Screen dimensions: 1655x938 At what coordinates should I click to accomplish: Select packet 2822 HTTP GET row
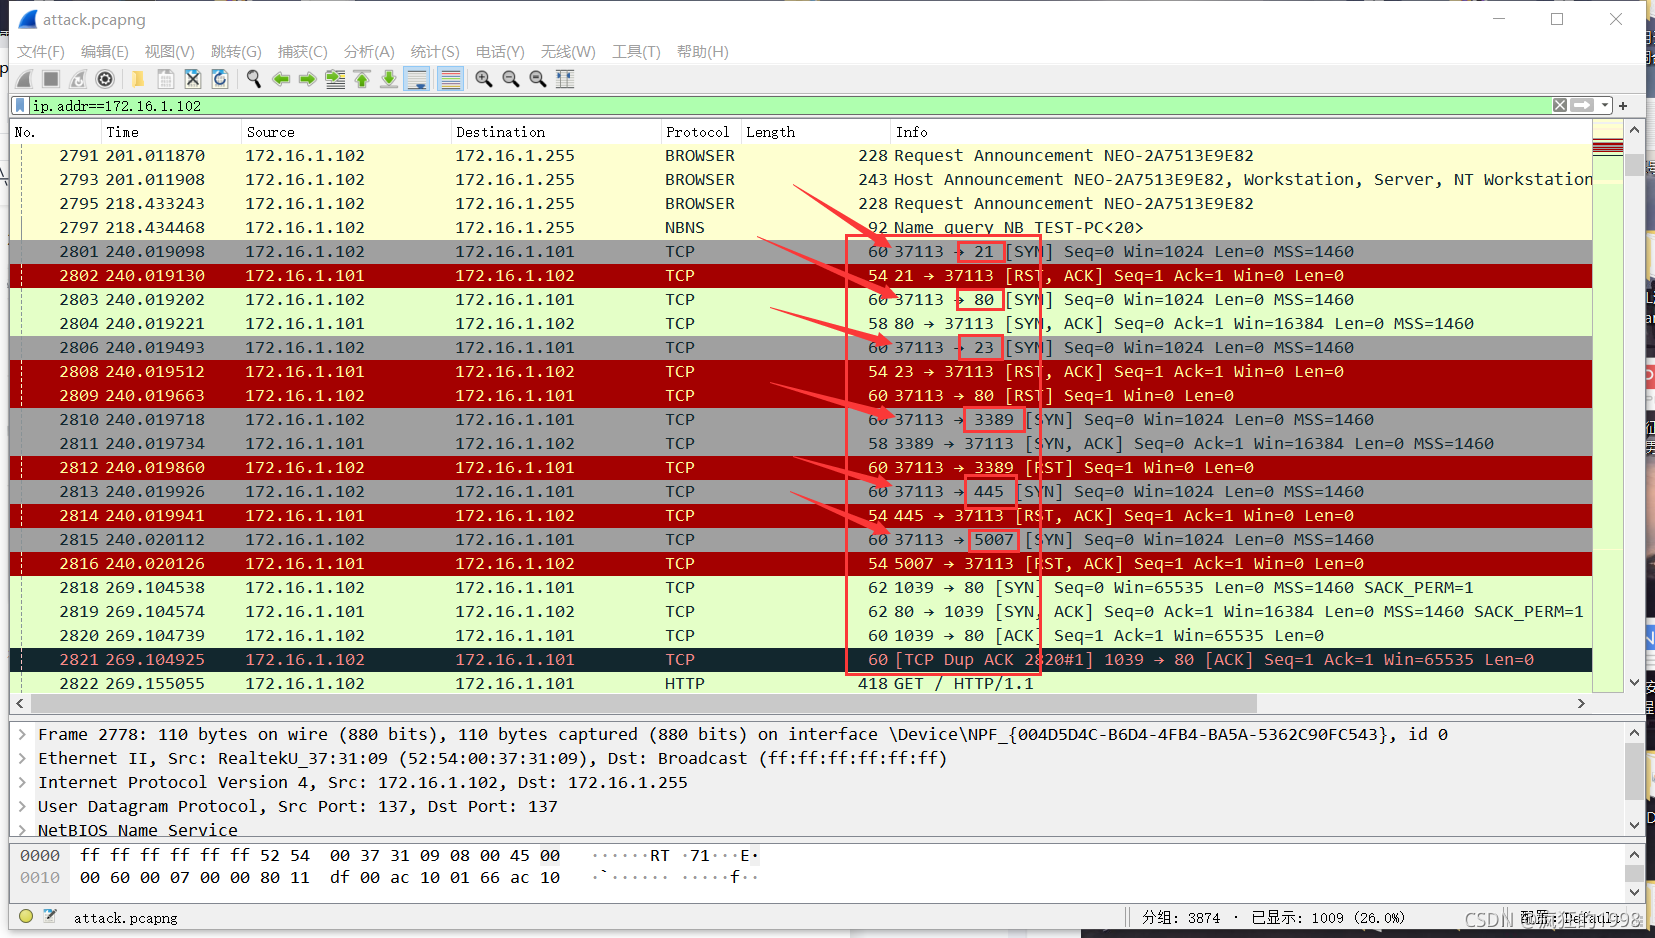(x=801, y=684)
